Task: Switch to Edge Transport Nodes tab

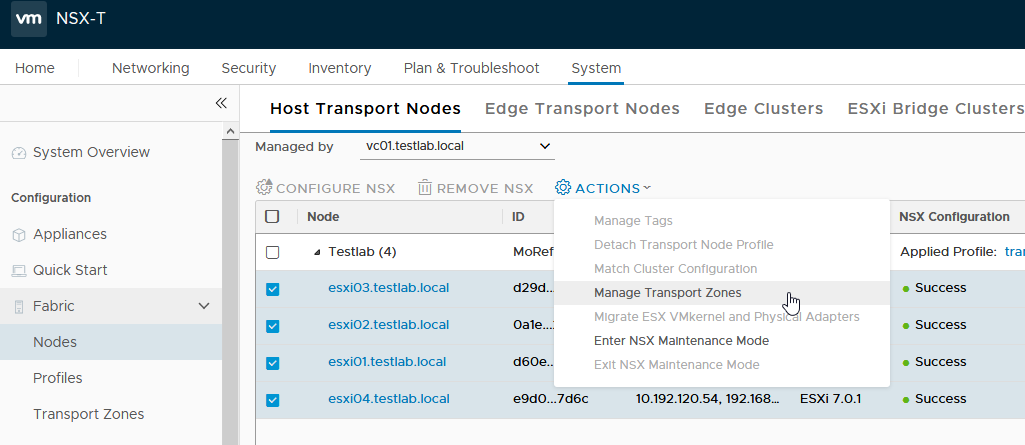Action: [582, 108]
